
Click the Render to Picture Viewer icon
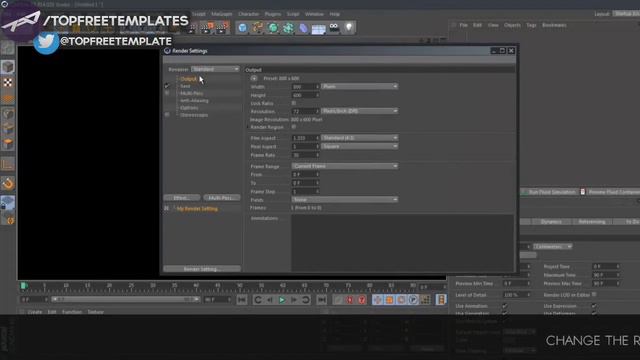207,28
